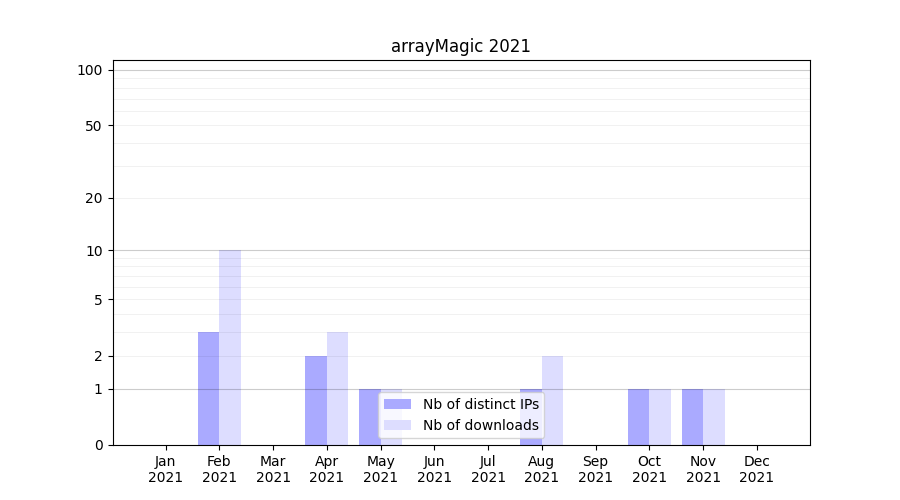Click the 20 y-axis tick label
Image resolution: width=900 pixels, height=500 pixels.
(94, 198)
